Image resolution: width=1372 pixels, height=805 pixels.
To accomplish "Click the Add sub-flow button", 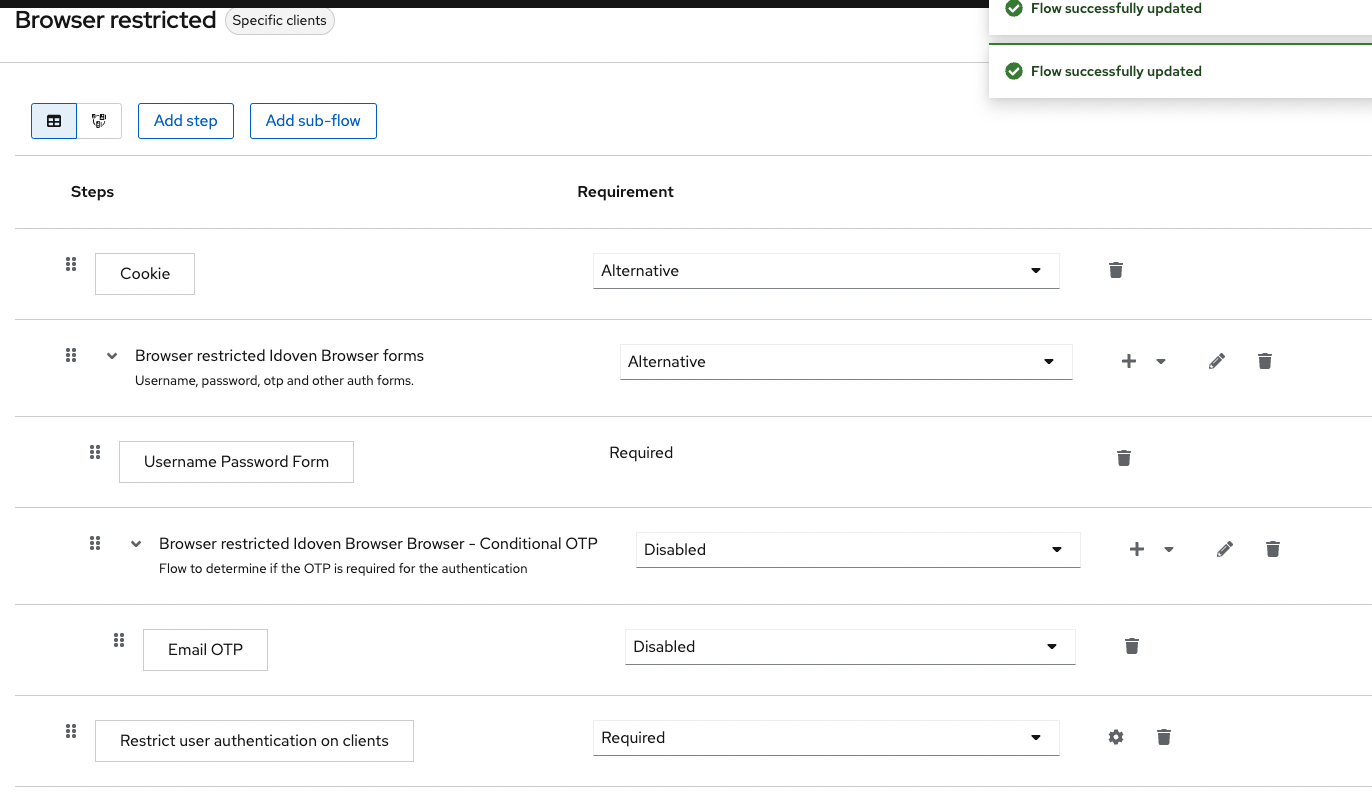I will click(313, 120).
